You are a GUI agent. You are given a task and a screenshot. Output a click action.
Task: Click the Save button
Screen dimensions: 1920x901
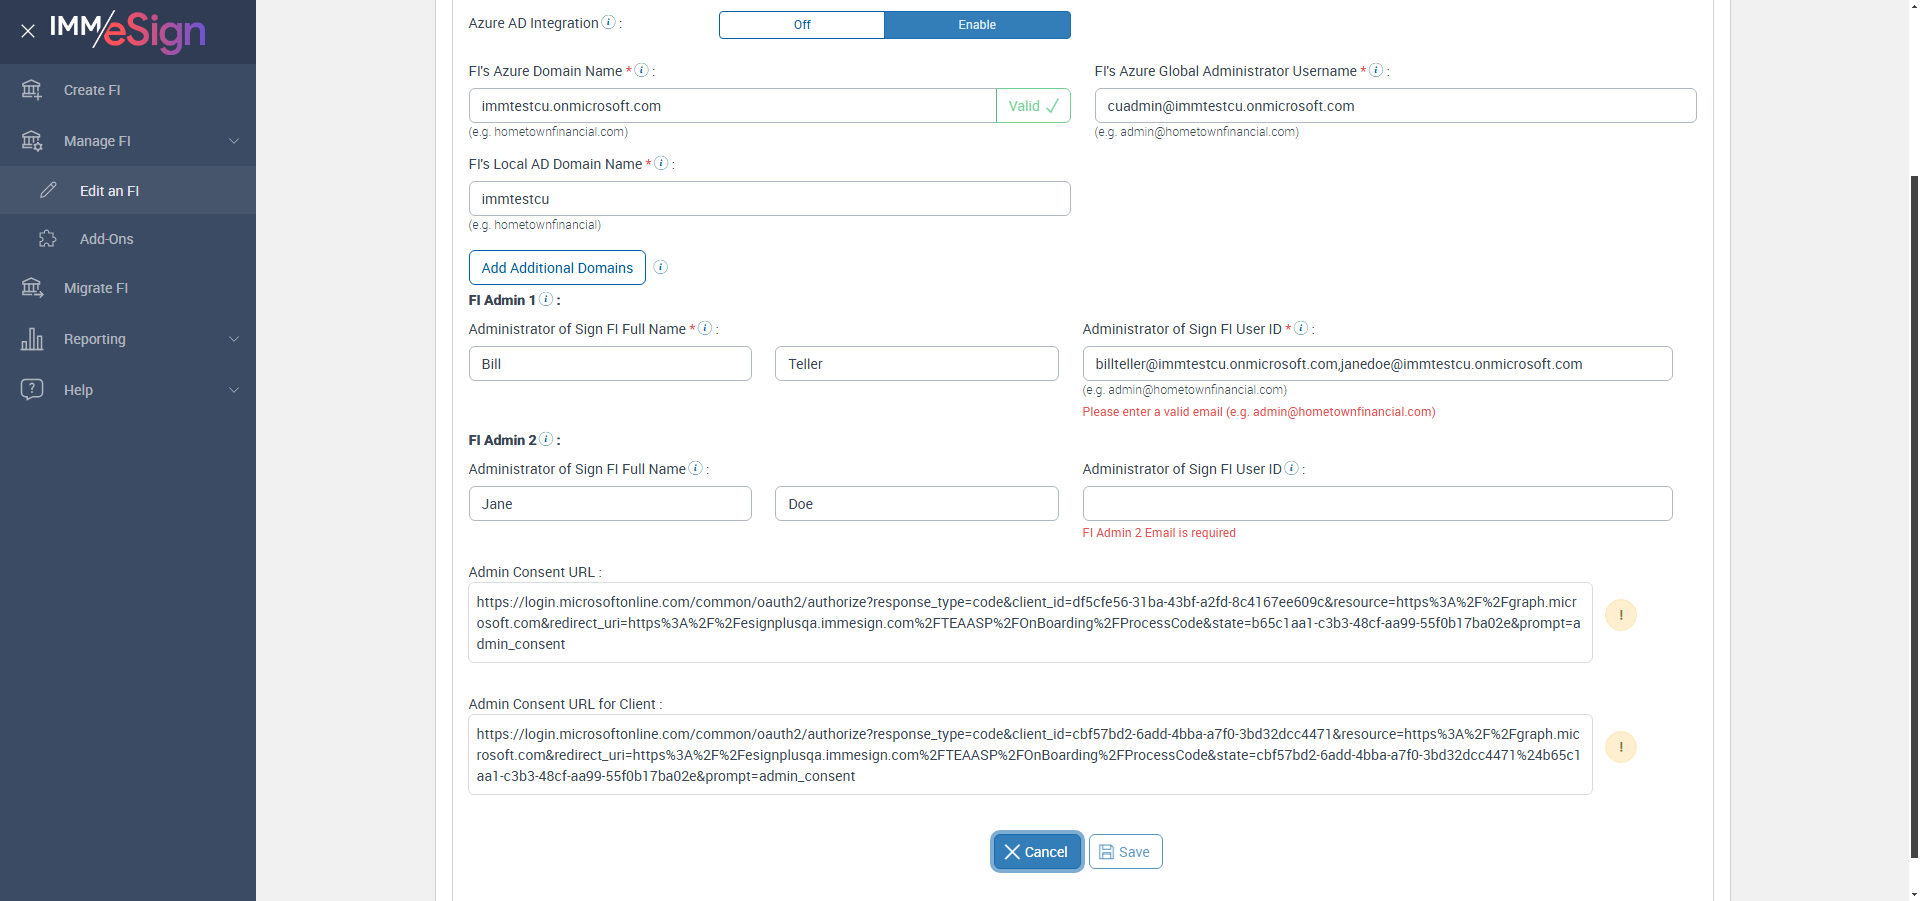(x=1125, y=852)
